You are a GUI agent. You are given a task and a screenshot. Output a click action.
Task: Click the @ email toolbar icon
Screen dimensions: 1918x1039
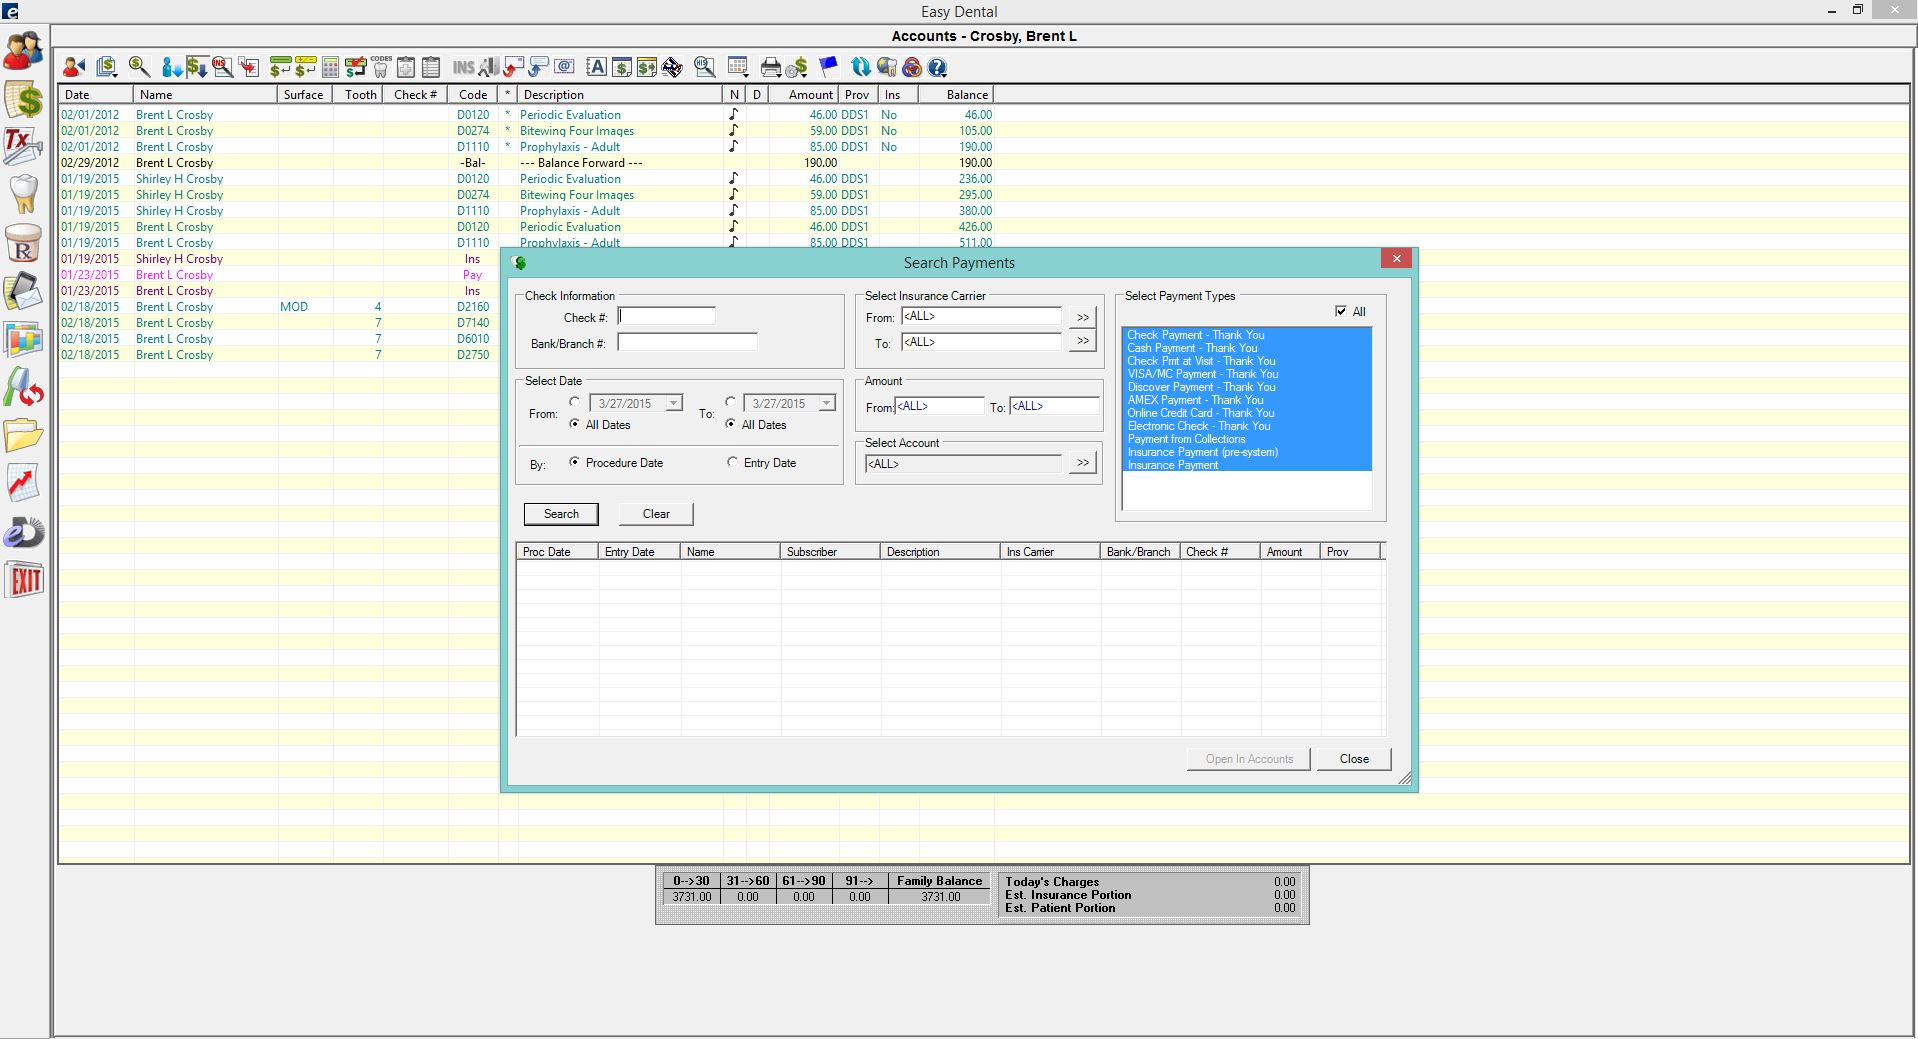tap(564, 67)
